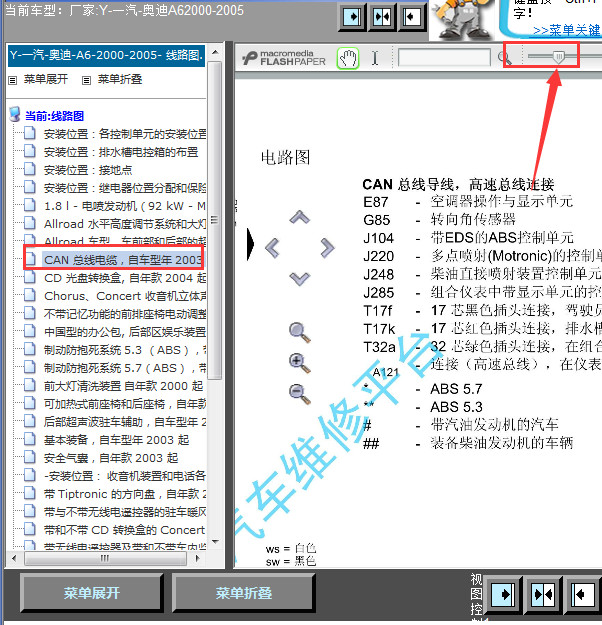Open 基本装备，自车型年 2003 起 entry
Viewport: 602px width, 625px height.
pos(116,440)
